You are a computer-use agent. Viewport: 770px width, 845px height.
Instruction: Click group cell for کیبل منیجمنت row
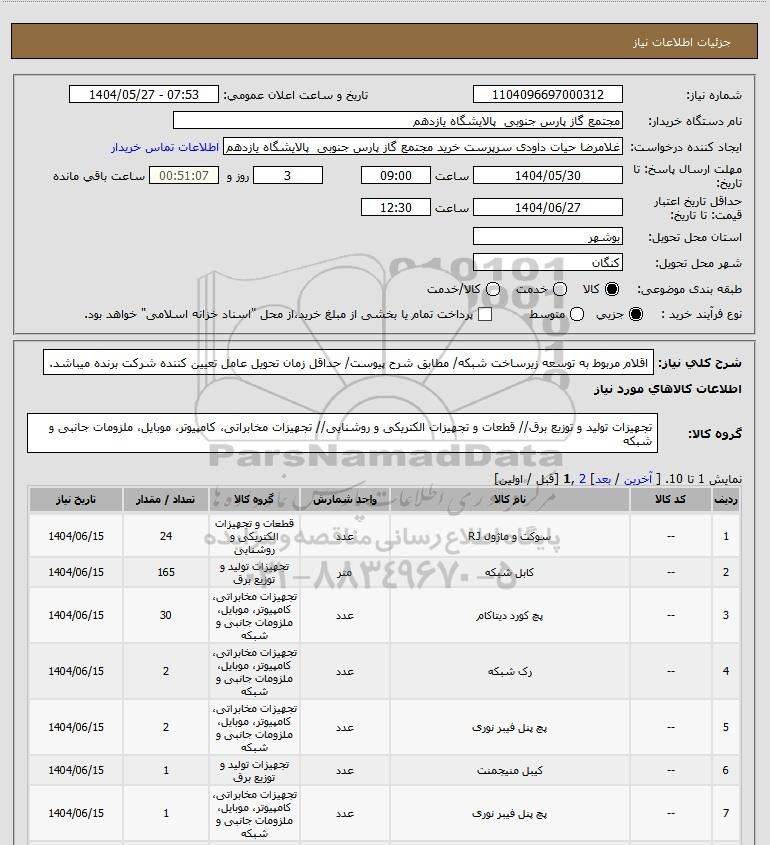(x=254, y=771)
